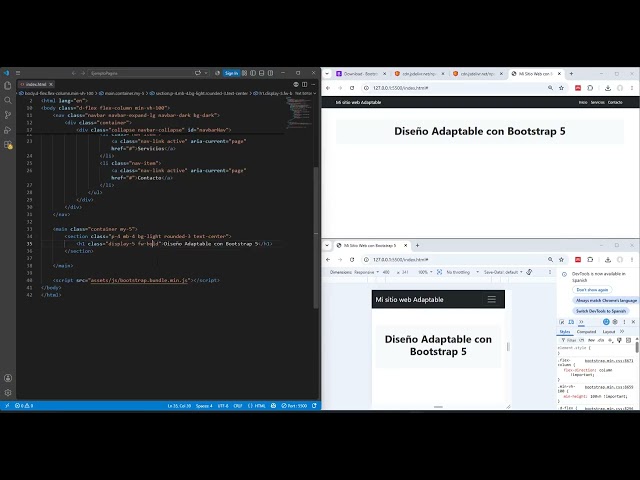
Task: Close the DevTools panel
Action: coord(633,322)
